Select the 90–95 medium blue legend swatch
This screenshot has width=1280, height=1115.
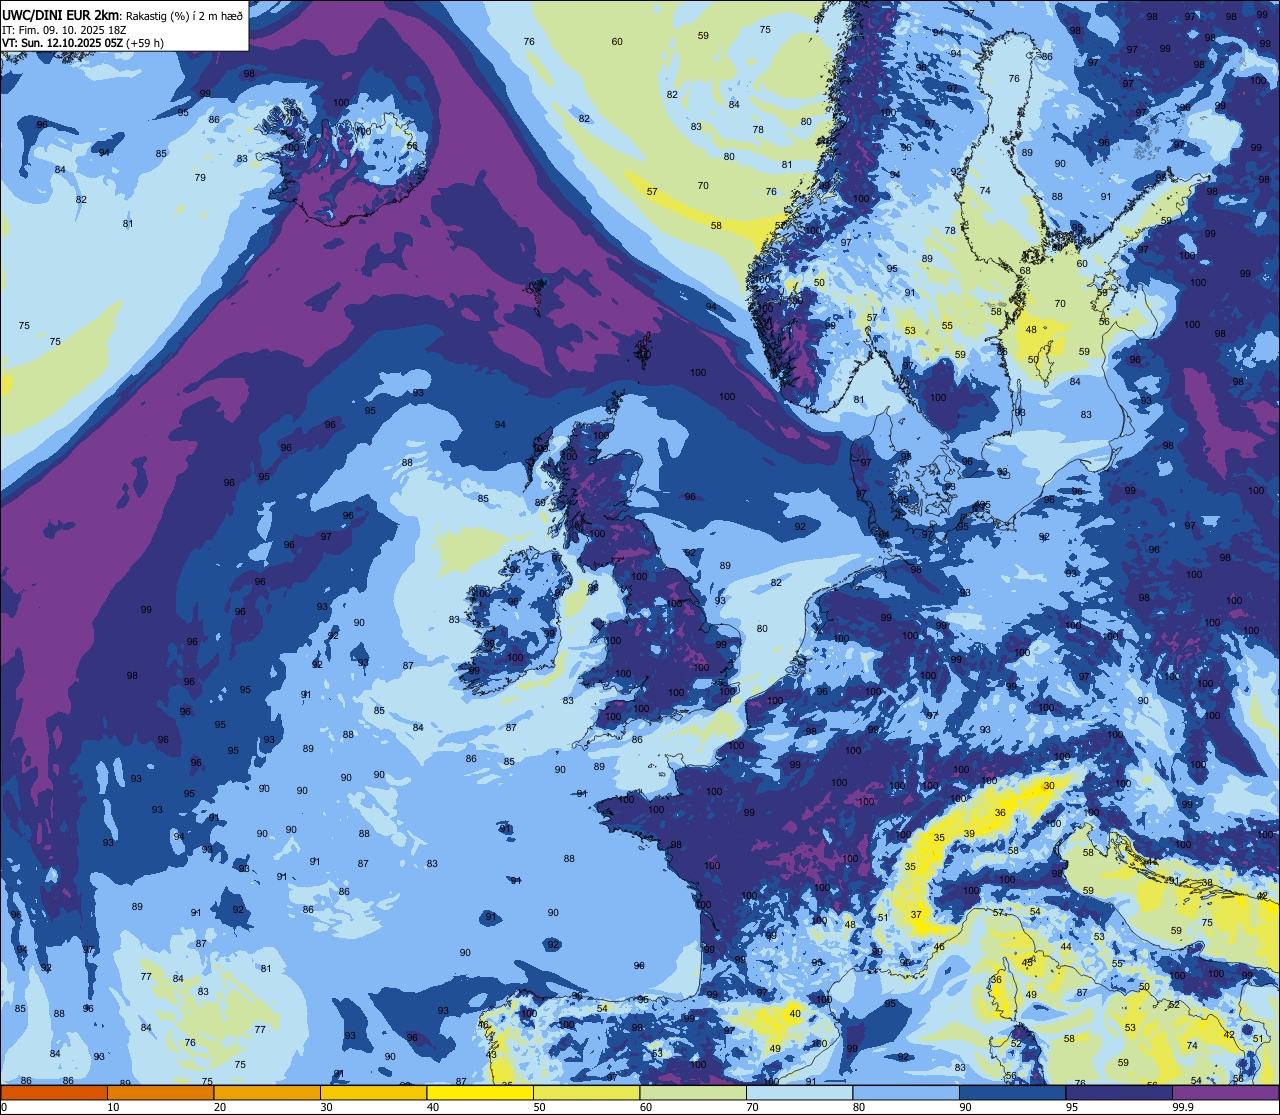[x=1012, y=1092]
